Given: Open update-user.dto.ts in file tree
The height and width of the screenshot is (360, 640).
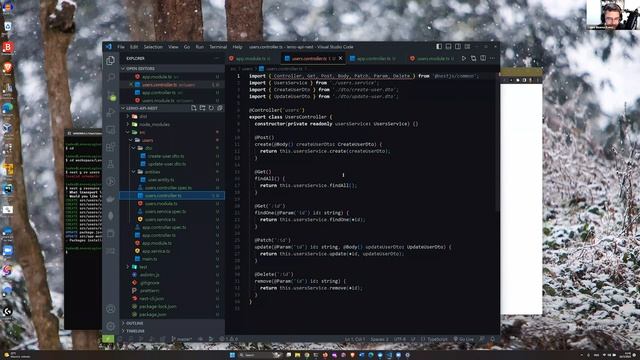Looking at the screenshot, I should pos(172,164).
